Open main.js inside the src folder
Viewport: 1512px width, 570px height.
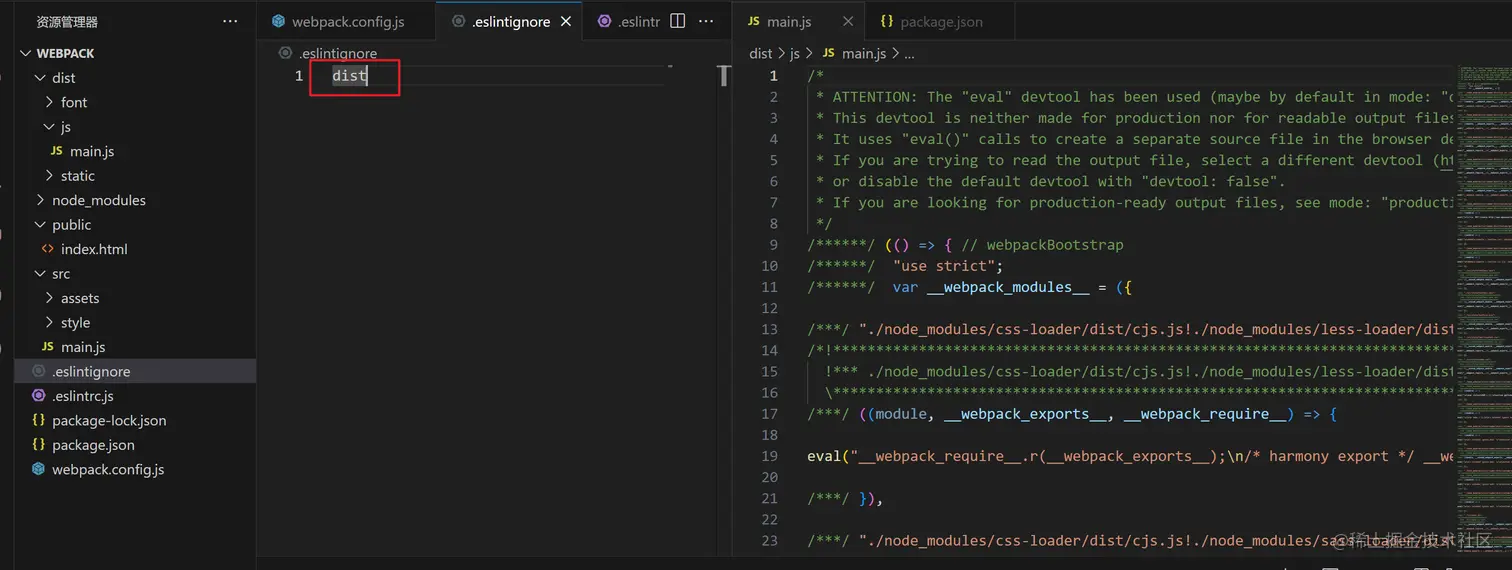pos(135,347)
